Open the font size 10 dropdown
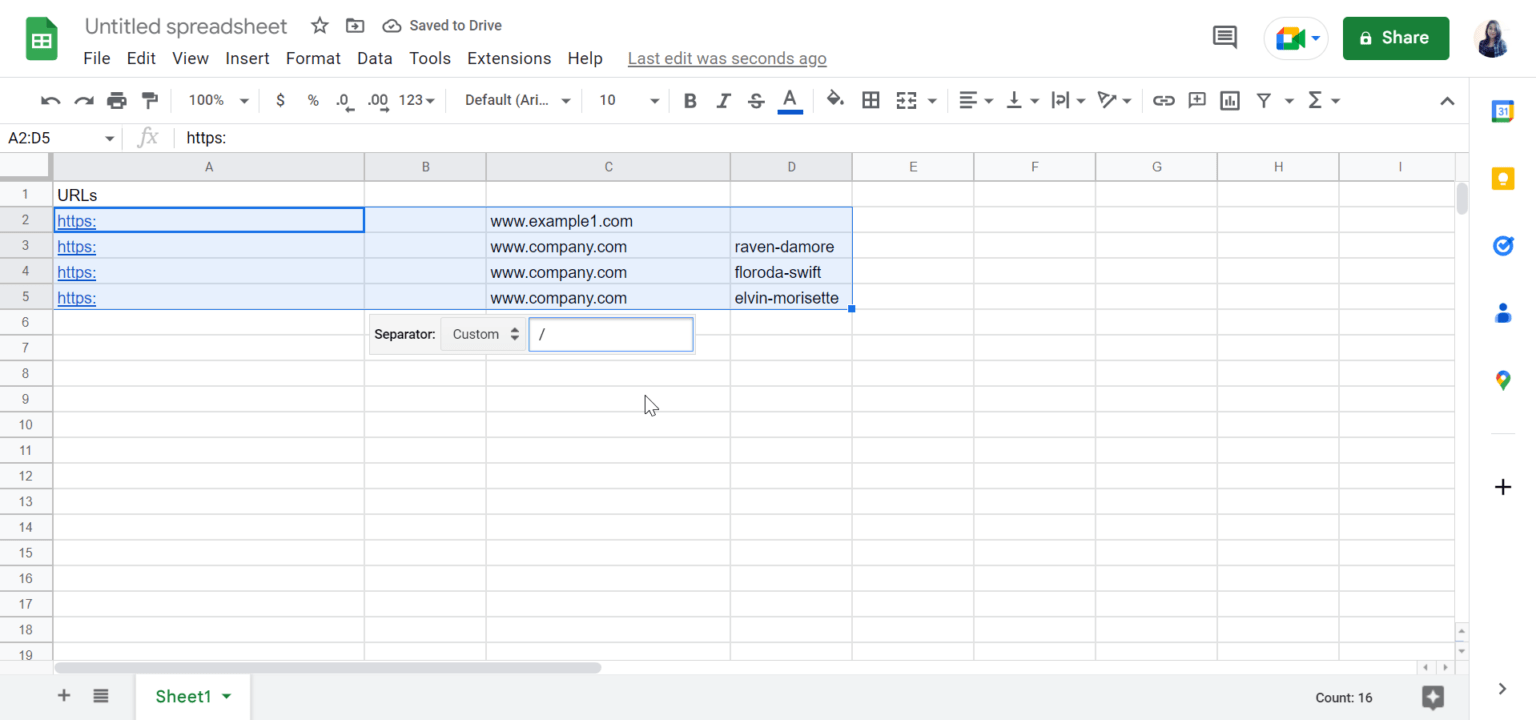 point(630,100)
